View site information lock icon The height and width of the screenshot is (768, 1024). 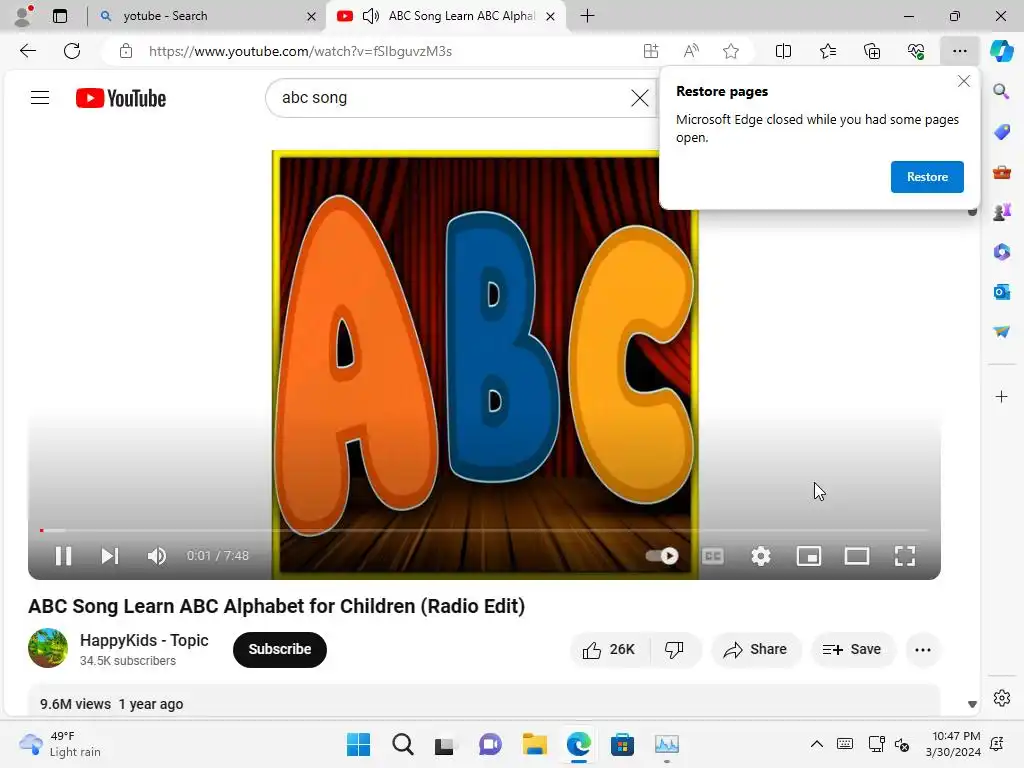tap(126, 51)
